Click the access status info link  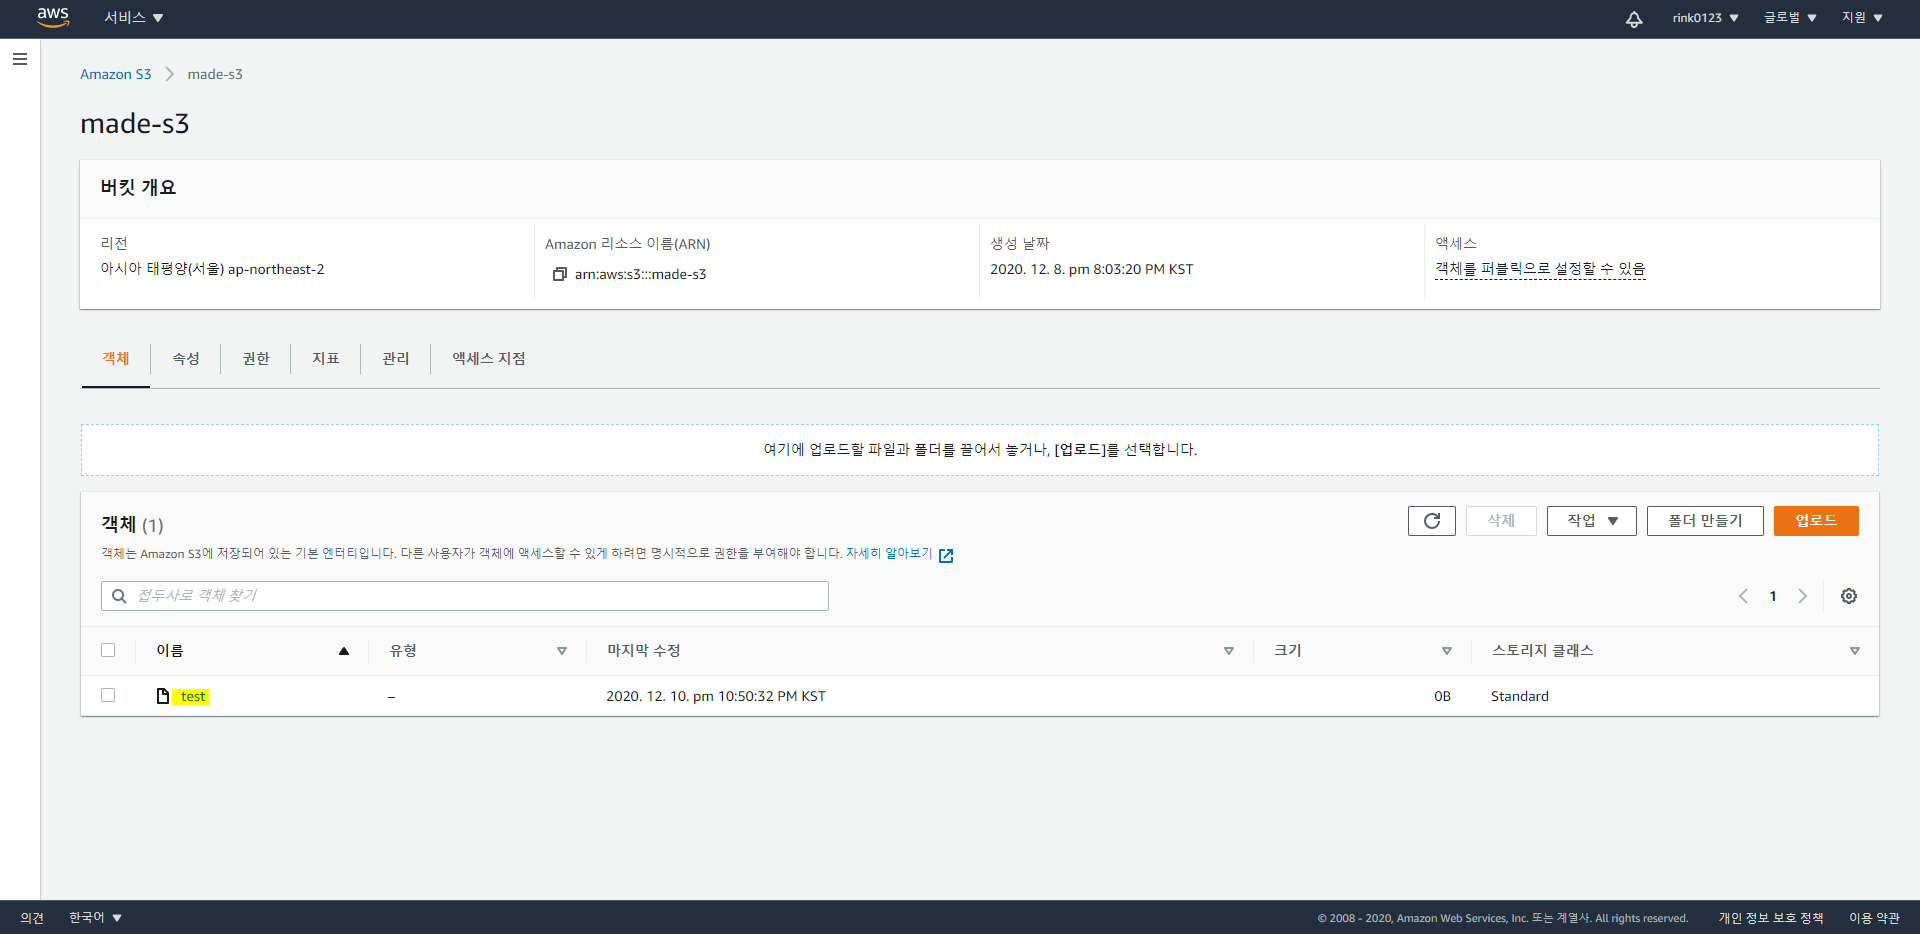click(x=1540, y=269)
